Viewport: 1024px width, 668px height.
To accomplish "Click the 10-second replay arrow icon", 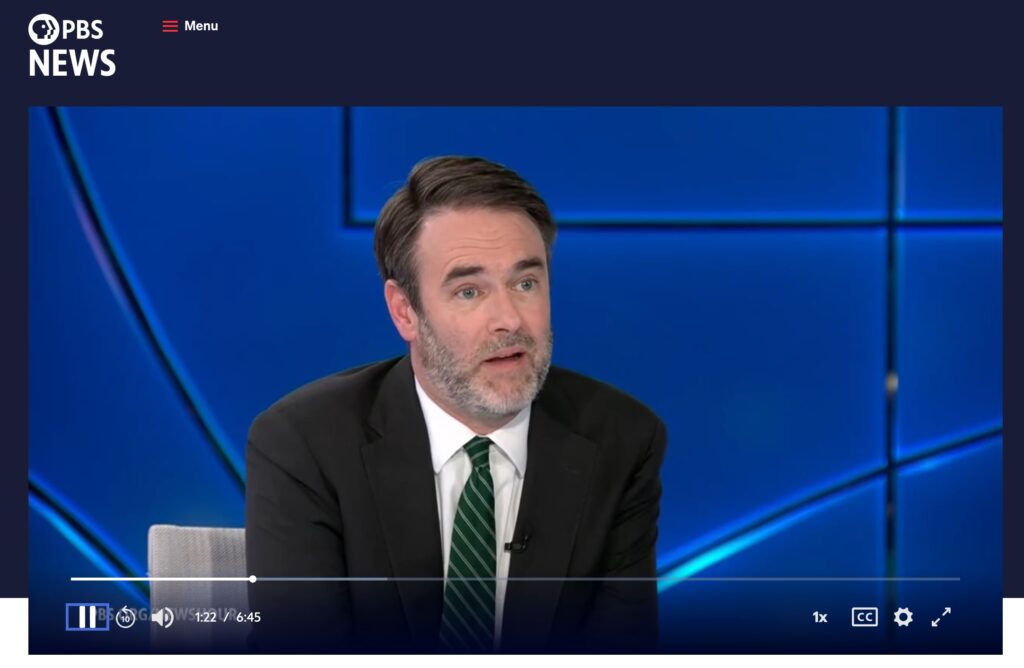I will [x=125, y=617].
